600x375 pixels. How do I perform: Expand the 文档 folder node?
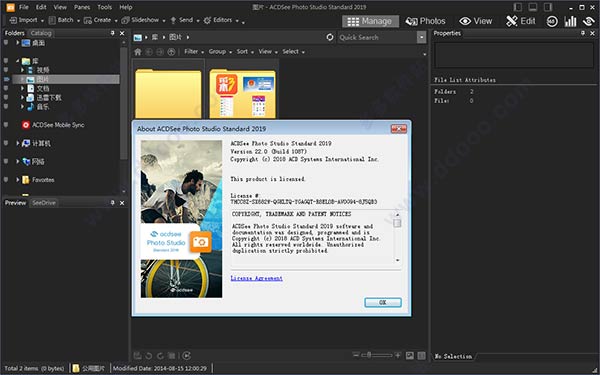(x=22, y=88)
